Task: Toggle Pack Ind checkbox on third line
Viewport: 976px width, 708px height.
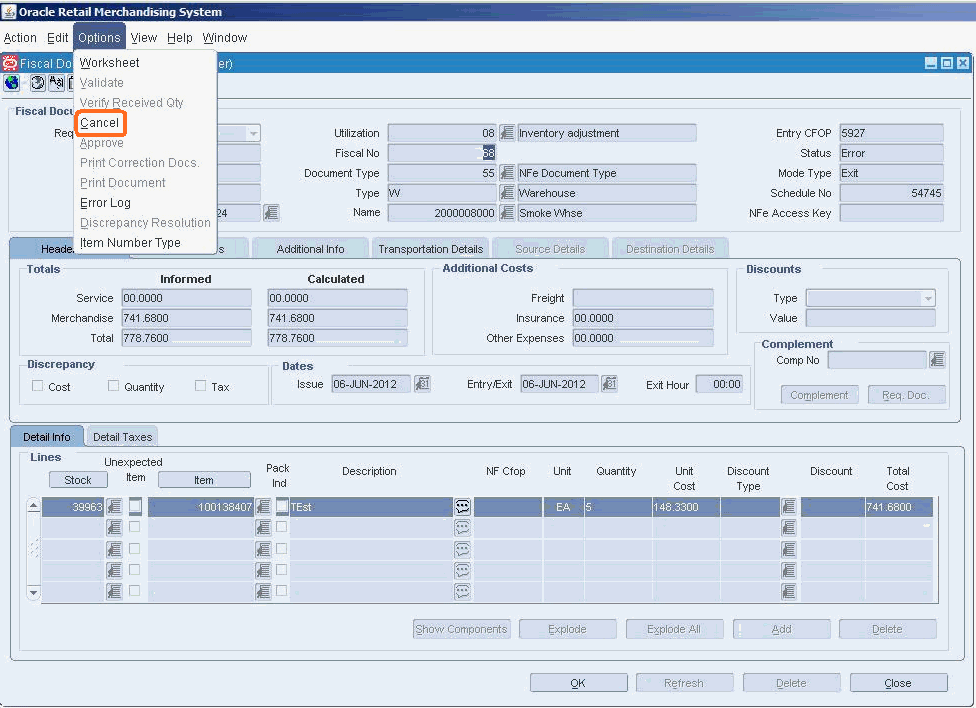Action: tap(281, 548)
